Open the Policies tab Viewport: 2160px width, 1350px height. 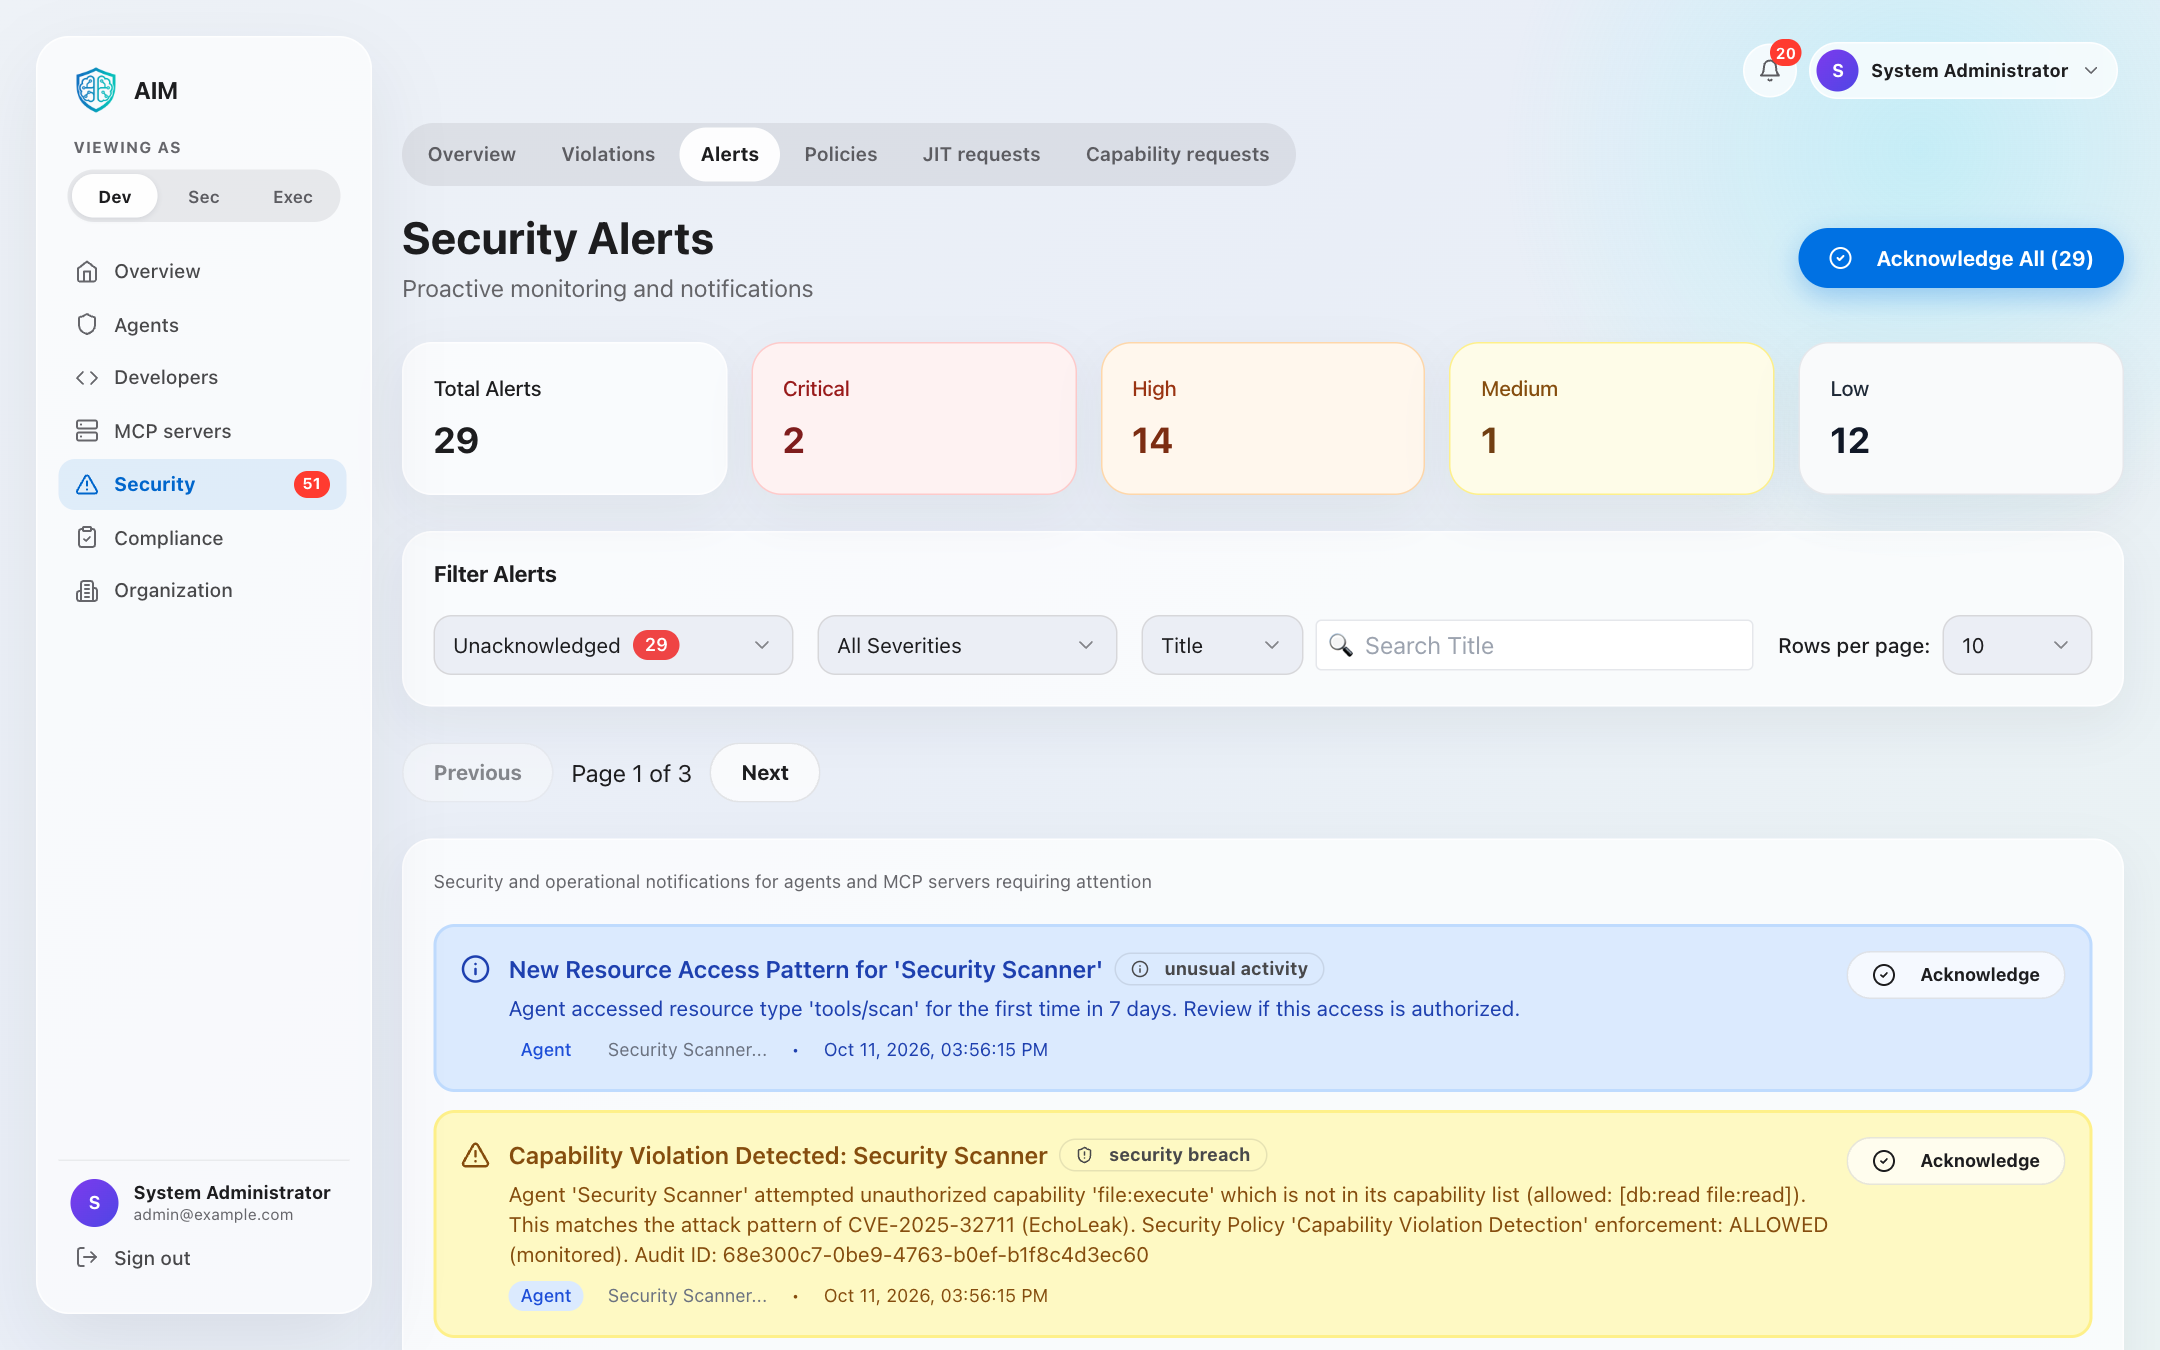click(841, 154)
